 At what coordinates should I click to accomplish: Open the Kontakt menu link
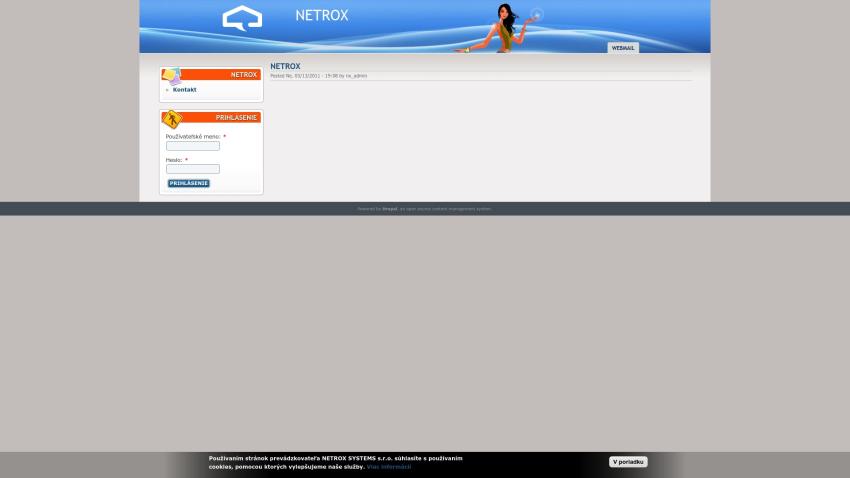coord(184,89)
